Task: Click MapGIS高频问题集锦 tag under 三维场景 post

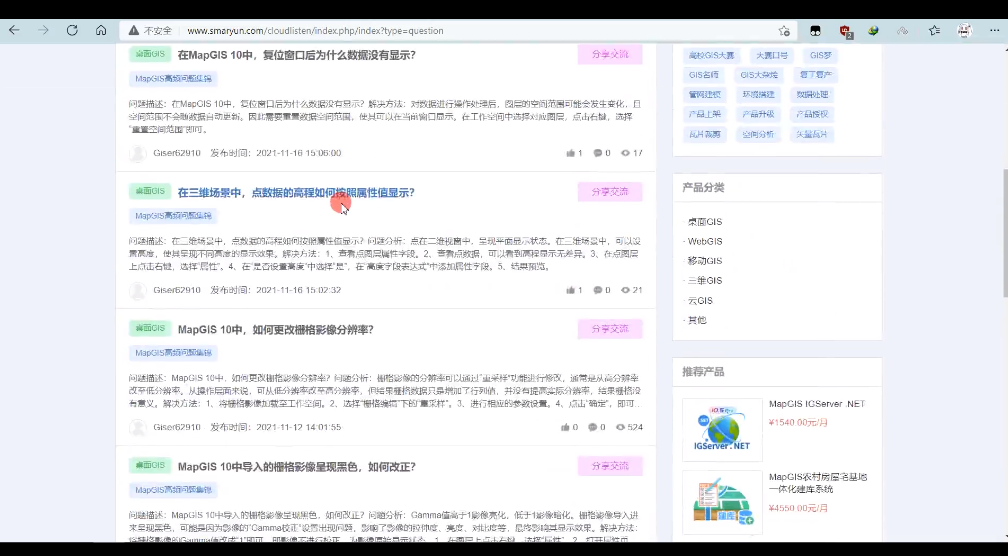Action: (x=173, y=215)
